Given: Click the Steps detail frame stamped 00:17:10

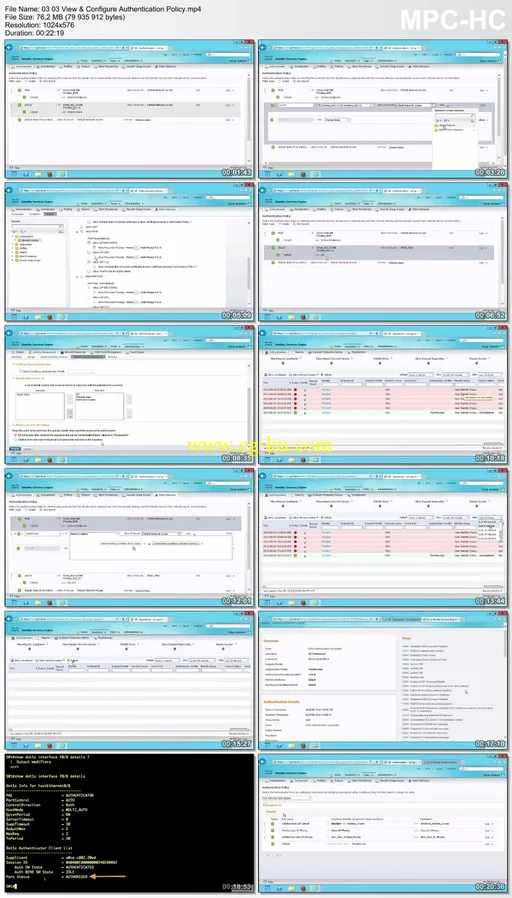Looking at the screenshot, I should tap(383, 680).
